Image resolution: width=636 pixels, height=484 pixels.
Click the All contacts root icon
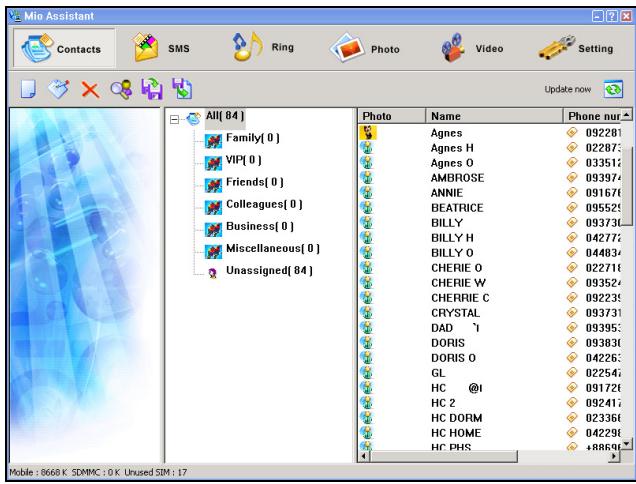(x=193, y=118)
